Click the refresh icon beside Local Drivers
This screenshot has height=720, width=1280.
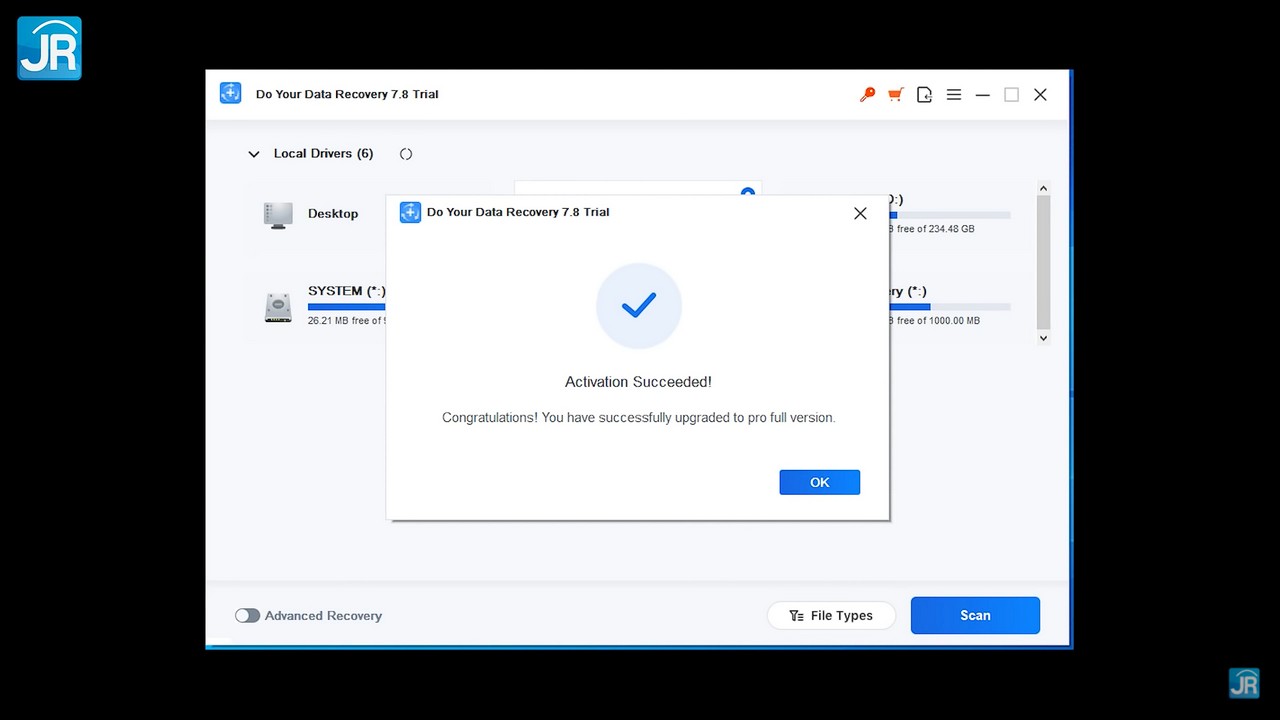click(x=406, y=154)
